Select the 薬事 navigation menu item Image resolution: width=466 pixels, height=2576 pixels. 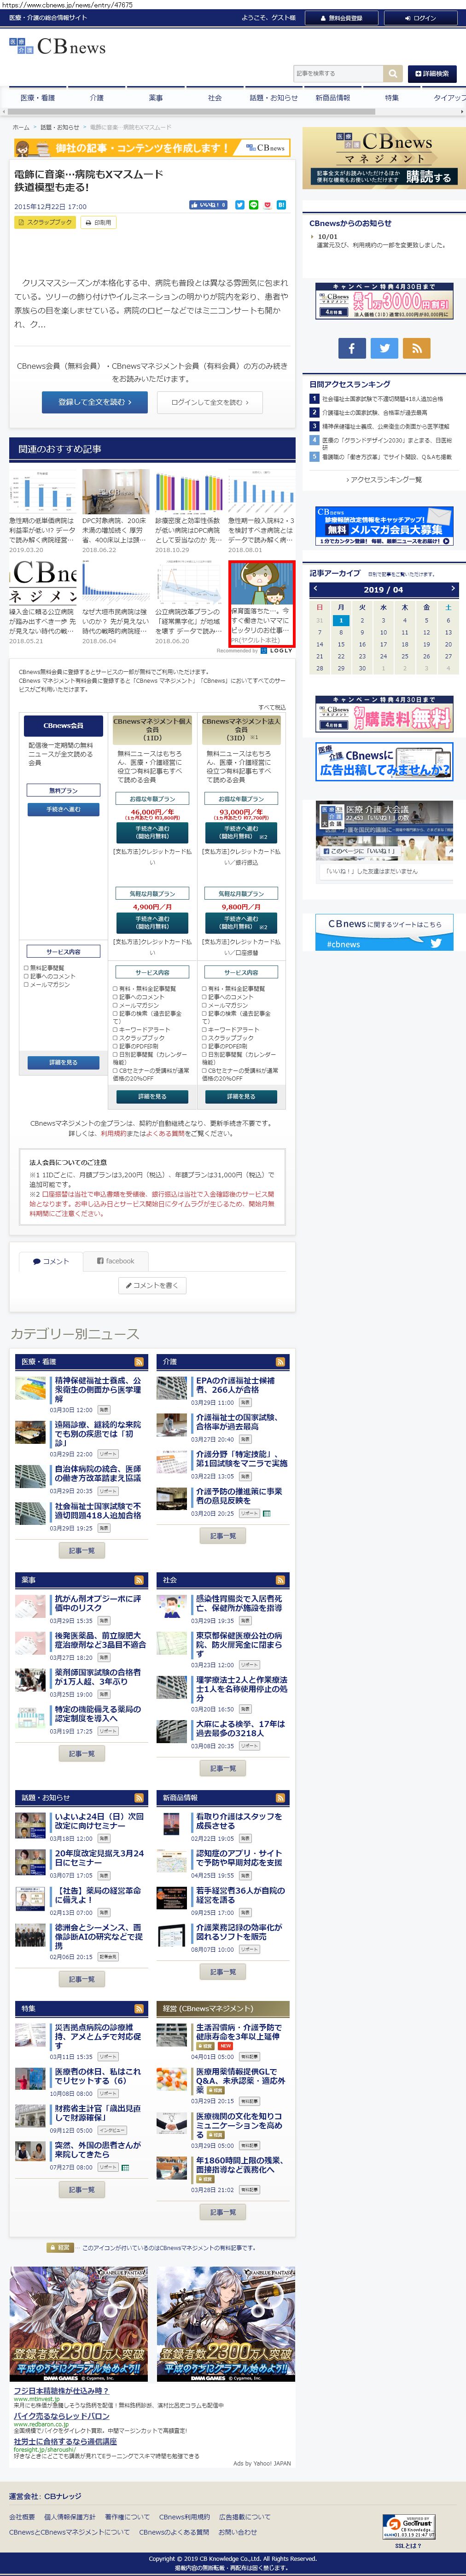[155, 98]
